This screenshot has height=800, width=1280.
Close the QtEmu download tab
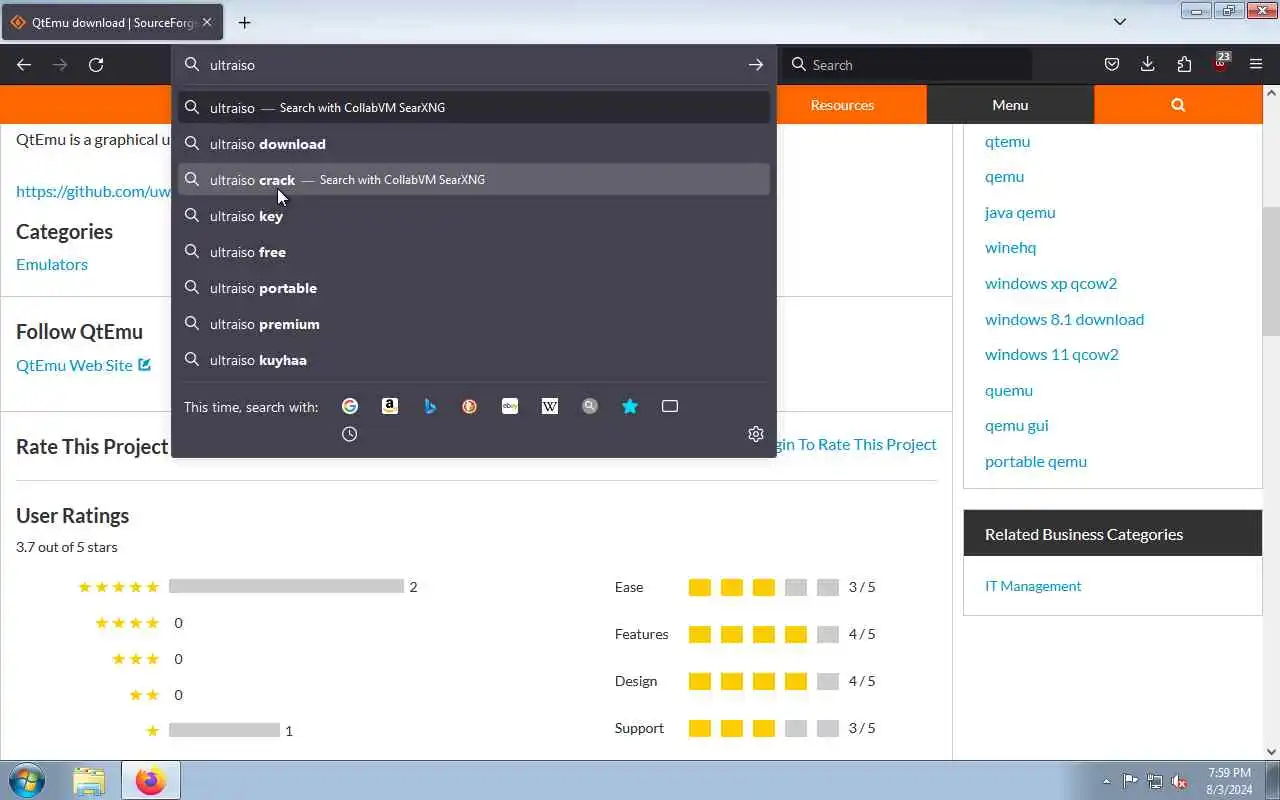[207, 22]
